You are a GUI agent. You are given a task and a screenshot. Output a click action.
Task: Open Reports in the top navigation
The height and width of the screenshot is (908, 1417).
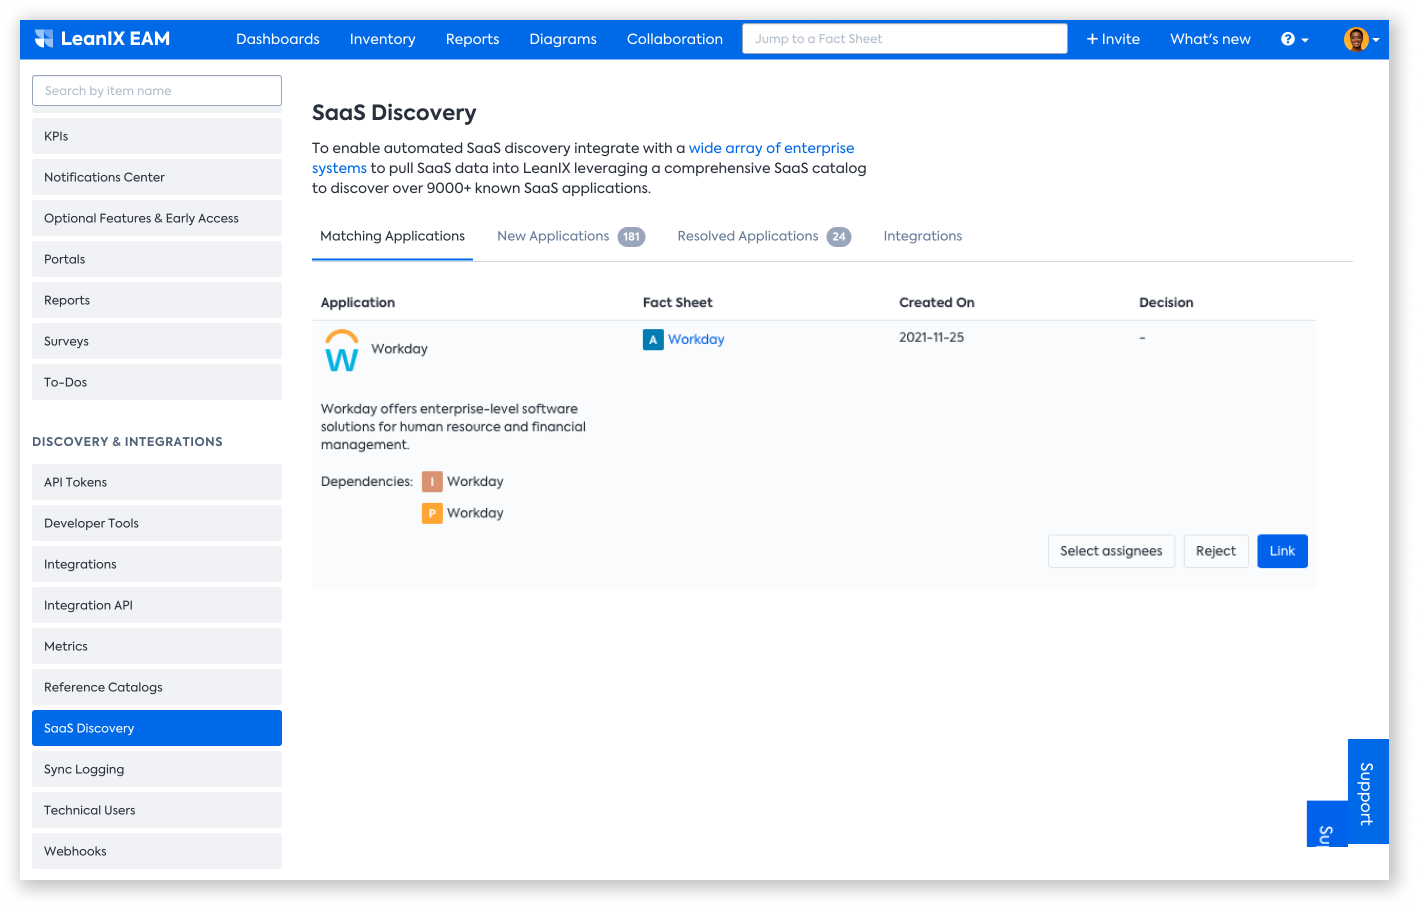pyautogui.click(x=472, y=39)
